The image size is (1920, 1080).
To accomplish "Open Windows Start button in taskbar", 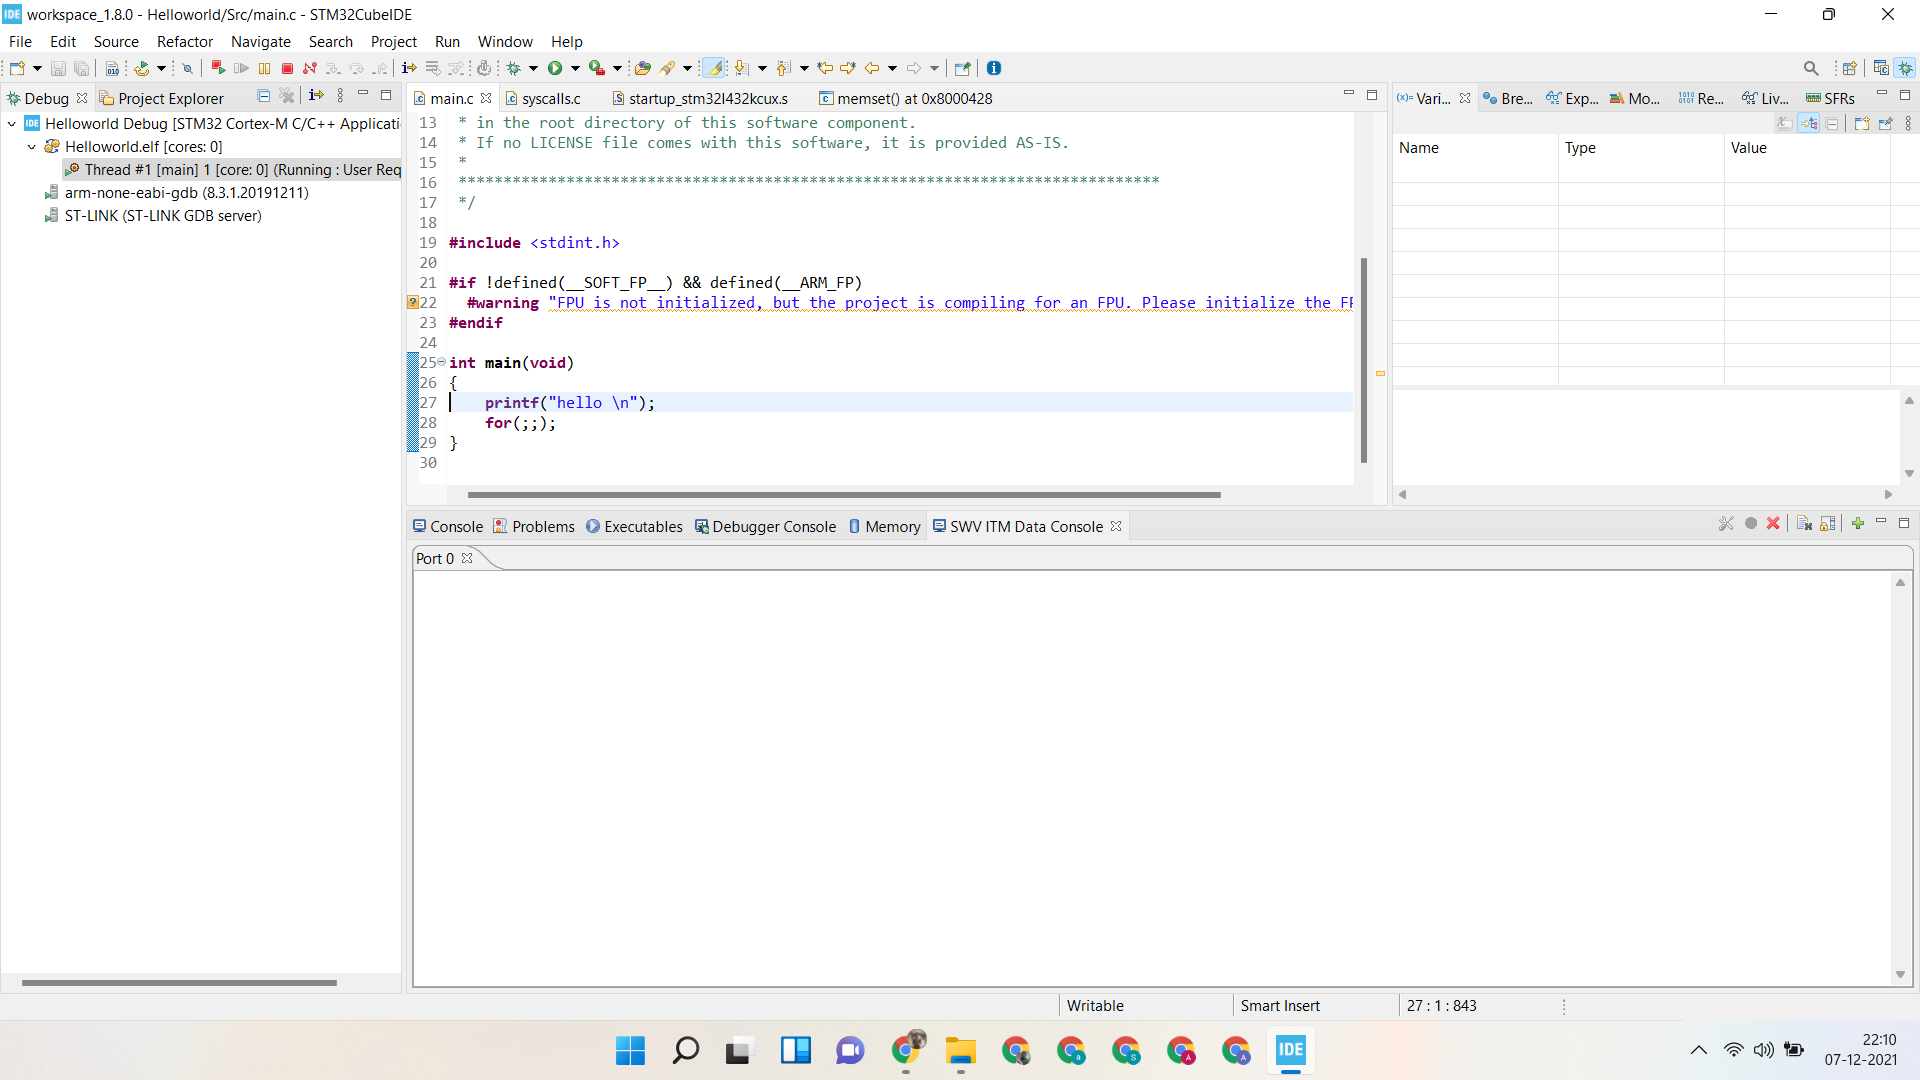I will pos(630,1050).
